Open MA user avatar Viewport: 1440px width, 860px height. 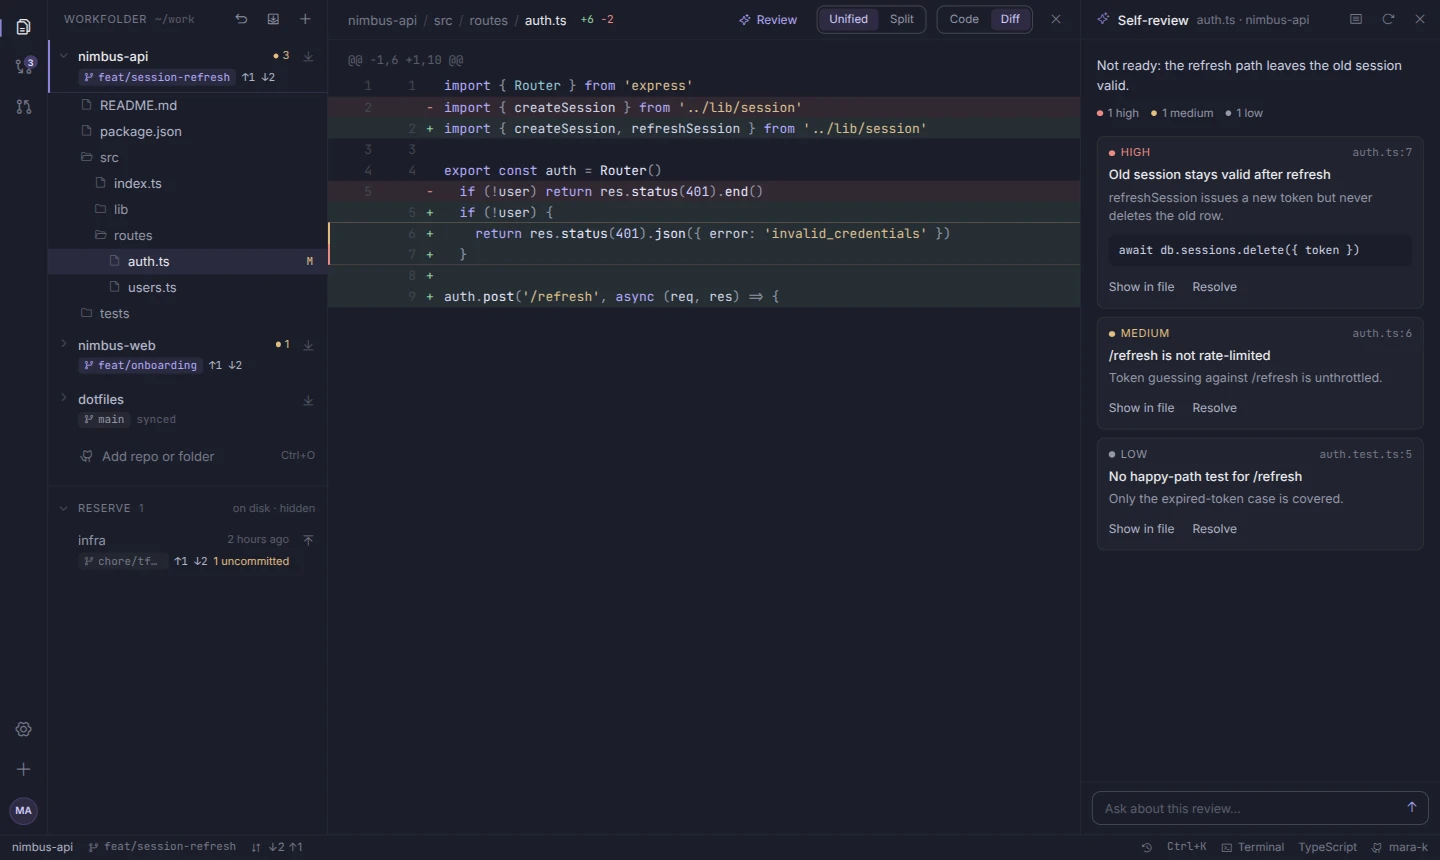click(24, 810)
